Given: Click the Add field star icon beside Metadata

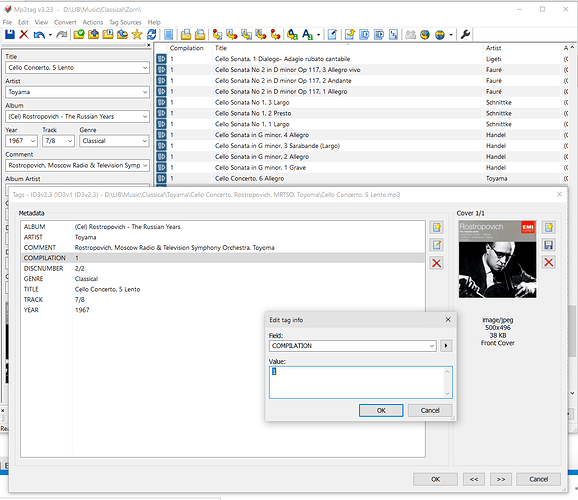Looking at the screenshot, I should (437, 227).
